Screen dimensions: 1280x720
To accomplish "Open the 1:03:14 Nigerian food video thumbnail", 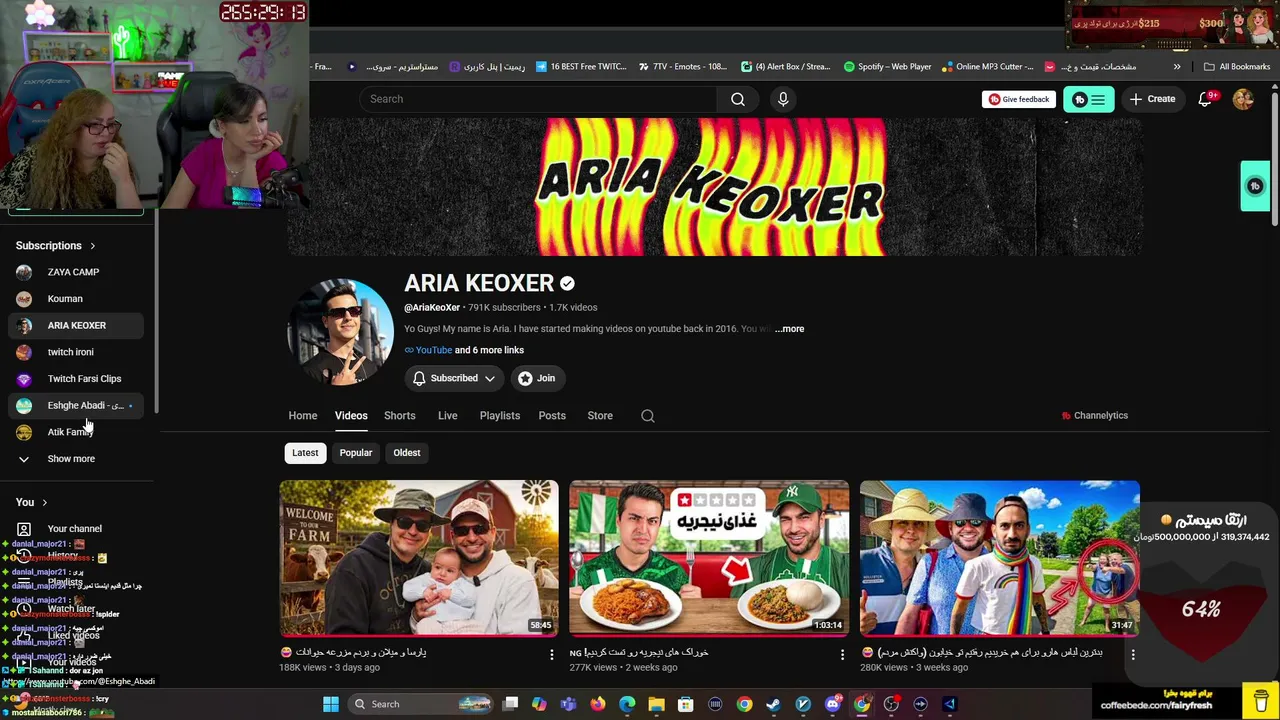I will [x=709, y=558].
